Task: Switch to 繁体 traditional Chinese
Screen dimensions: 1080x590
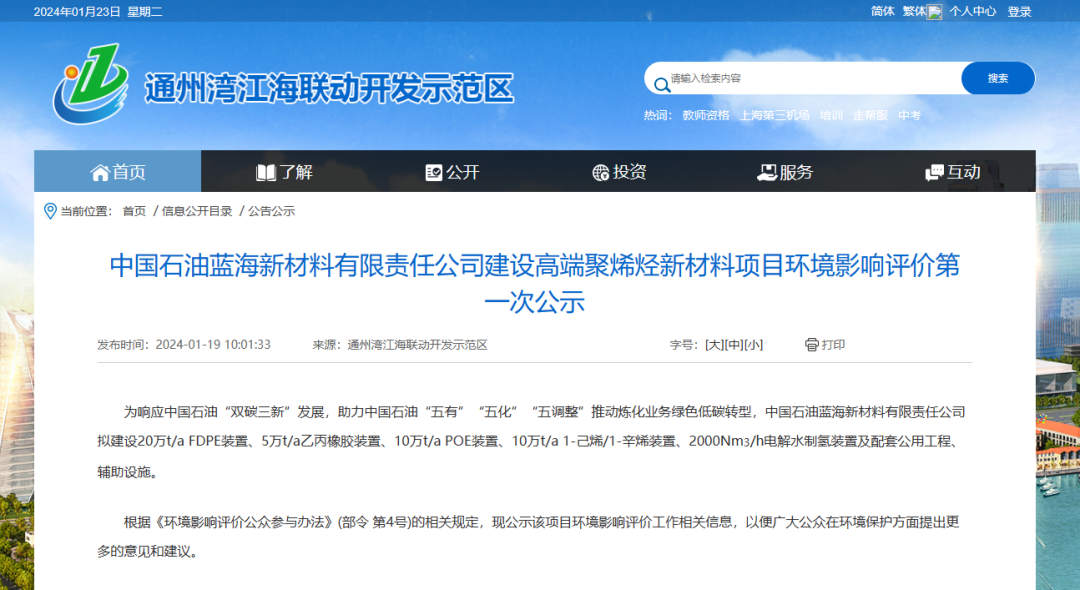Action: 915,11
